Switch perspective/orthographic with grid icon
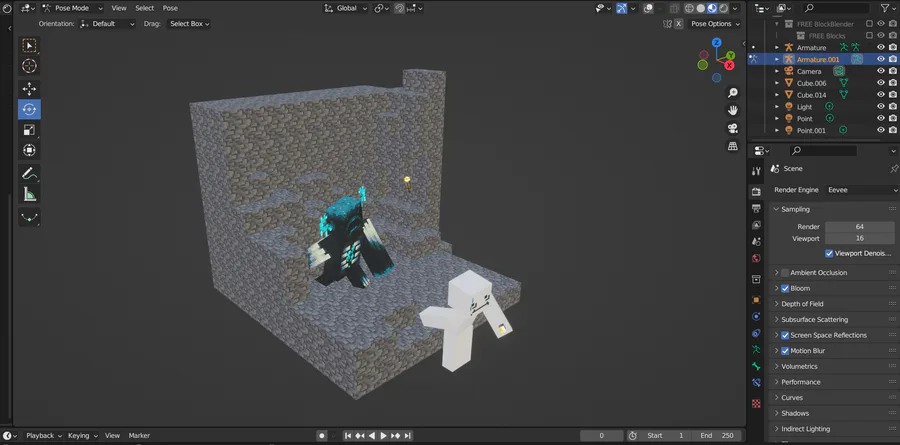This screenshot has width=900, height=445. click(x=733, y=146)
